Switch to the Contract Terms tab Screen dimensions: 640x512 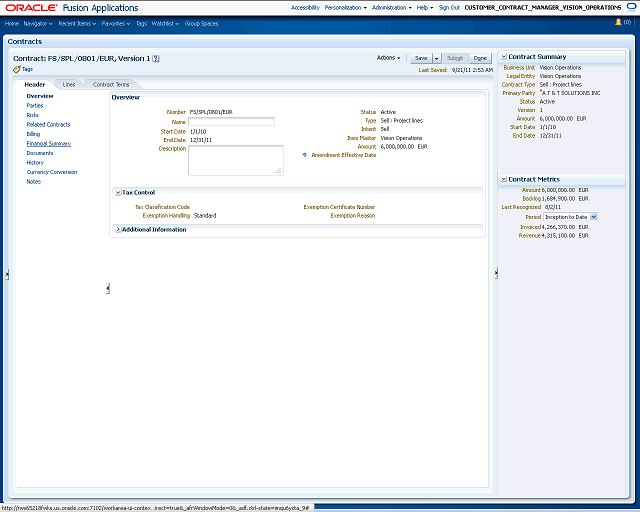[111, 85]
